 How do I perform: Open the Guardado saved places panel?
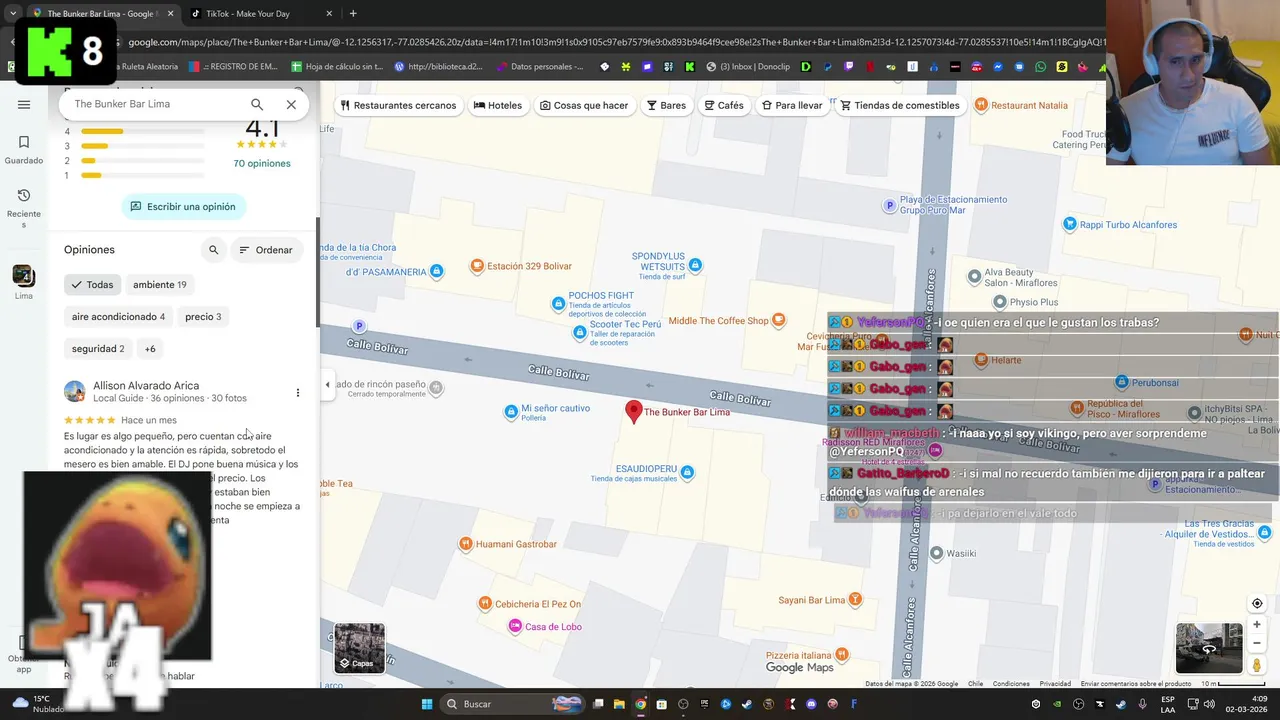tap(24, 150)
